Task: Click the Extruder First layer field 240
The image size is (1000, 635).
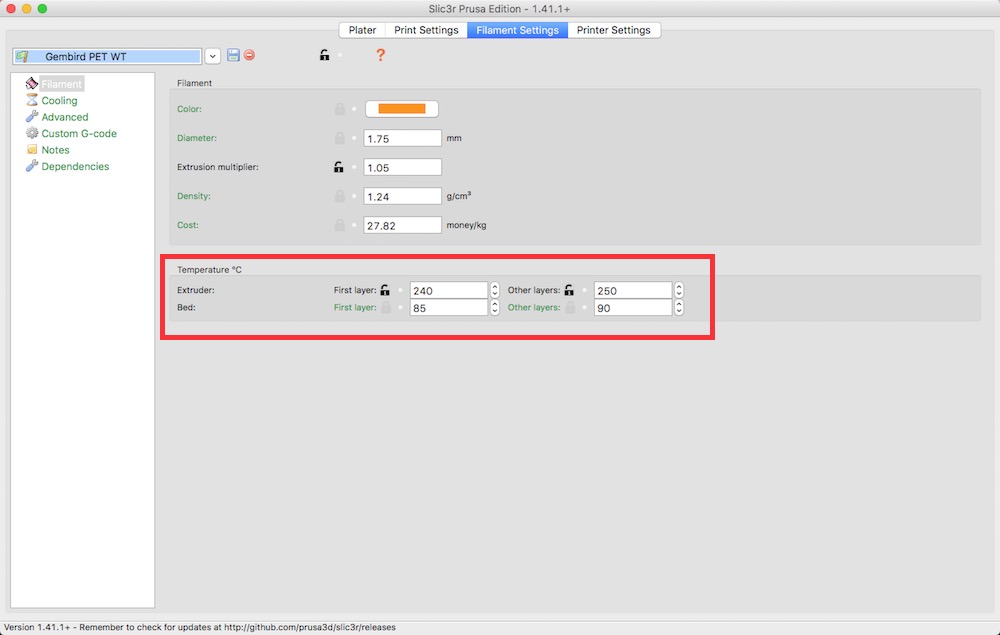Action: [449, 290]
